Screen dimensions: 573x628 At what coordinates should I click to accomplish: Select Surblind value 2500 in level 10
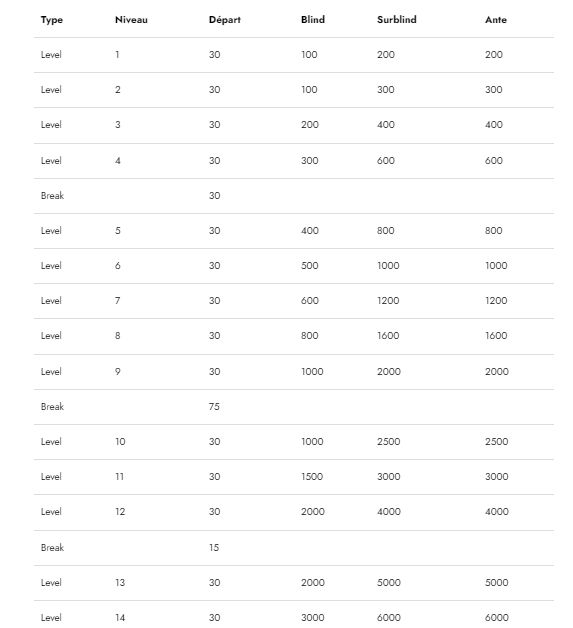[388, 441]
